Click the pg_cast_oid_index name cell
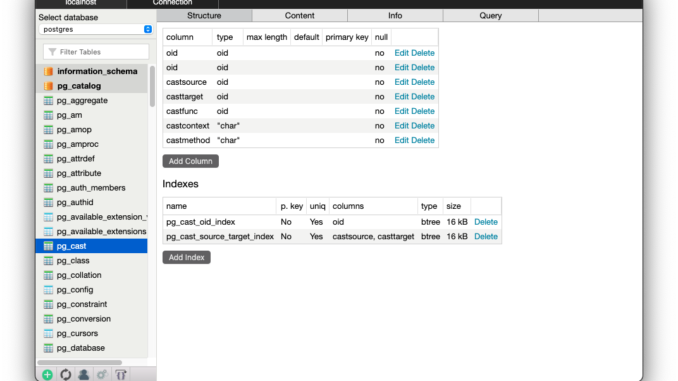 (x=201, y=222)
